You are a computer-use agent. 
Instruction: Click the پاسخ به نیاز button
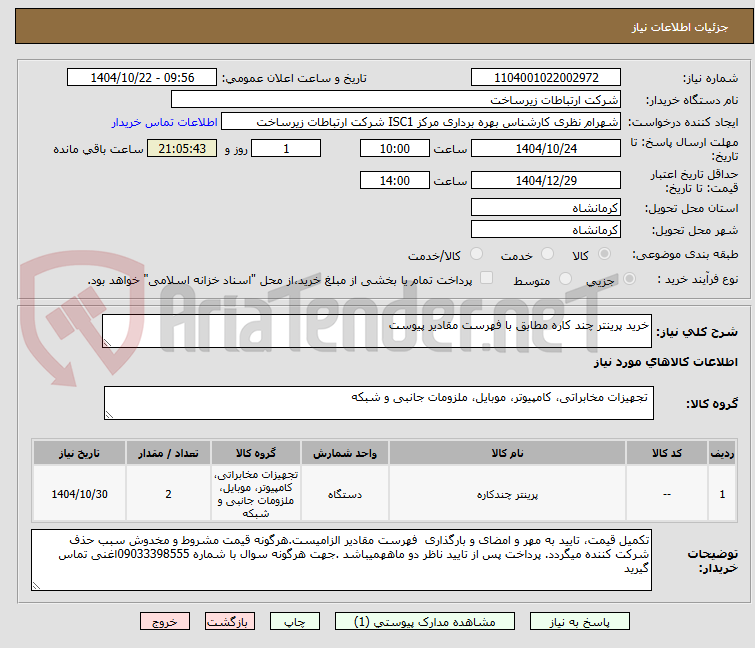[x=579, y=622]
